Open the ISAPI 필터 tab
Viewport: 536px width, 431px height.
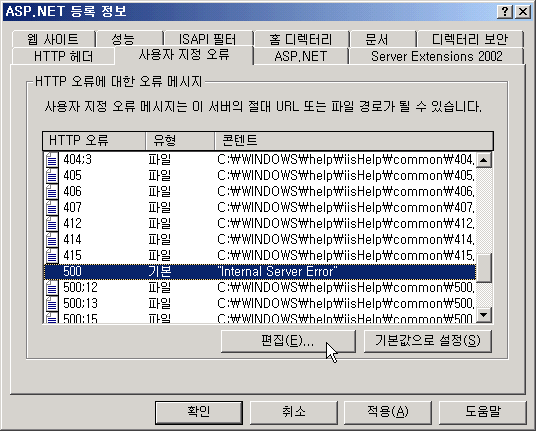(x=207, y=39)
